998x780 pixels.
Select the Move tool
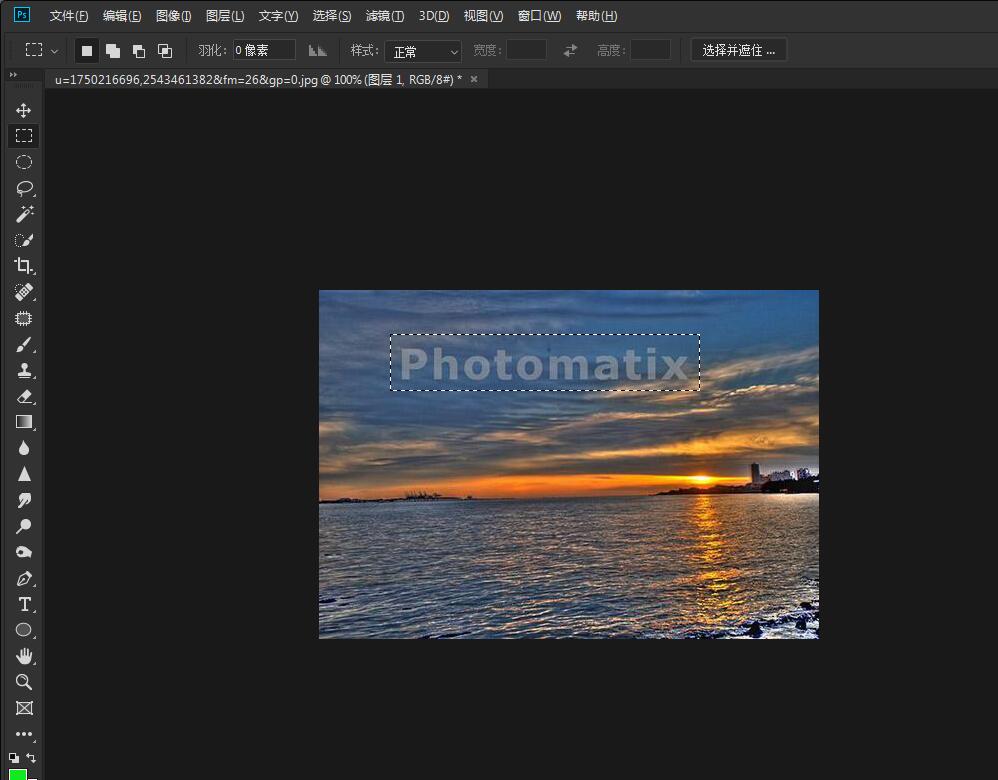(24, 110)
